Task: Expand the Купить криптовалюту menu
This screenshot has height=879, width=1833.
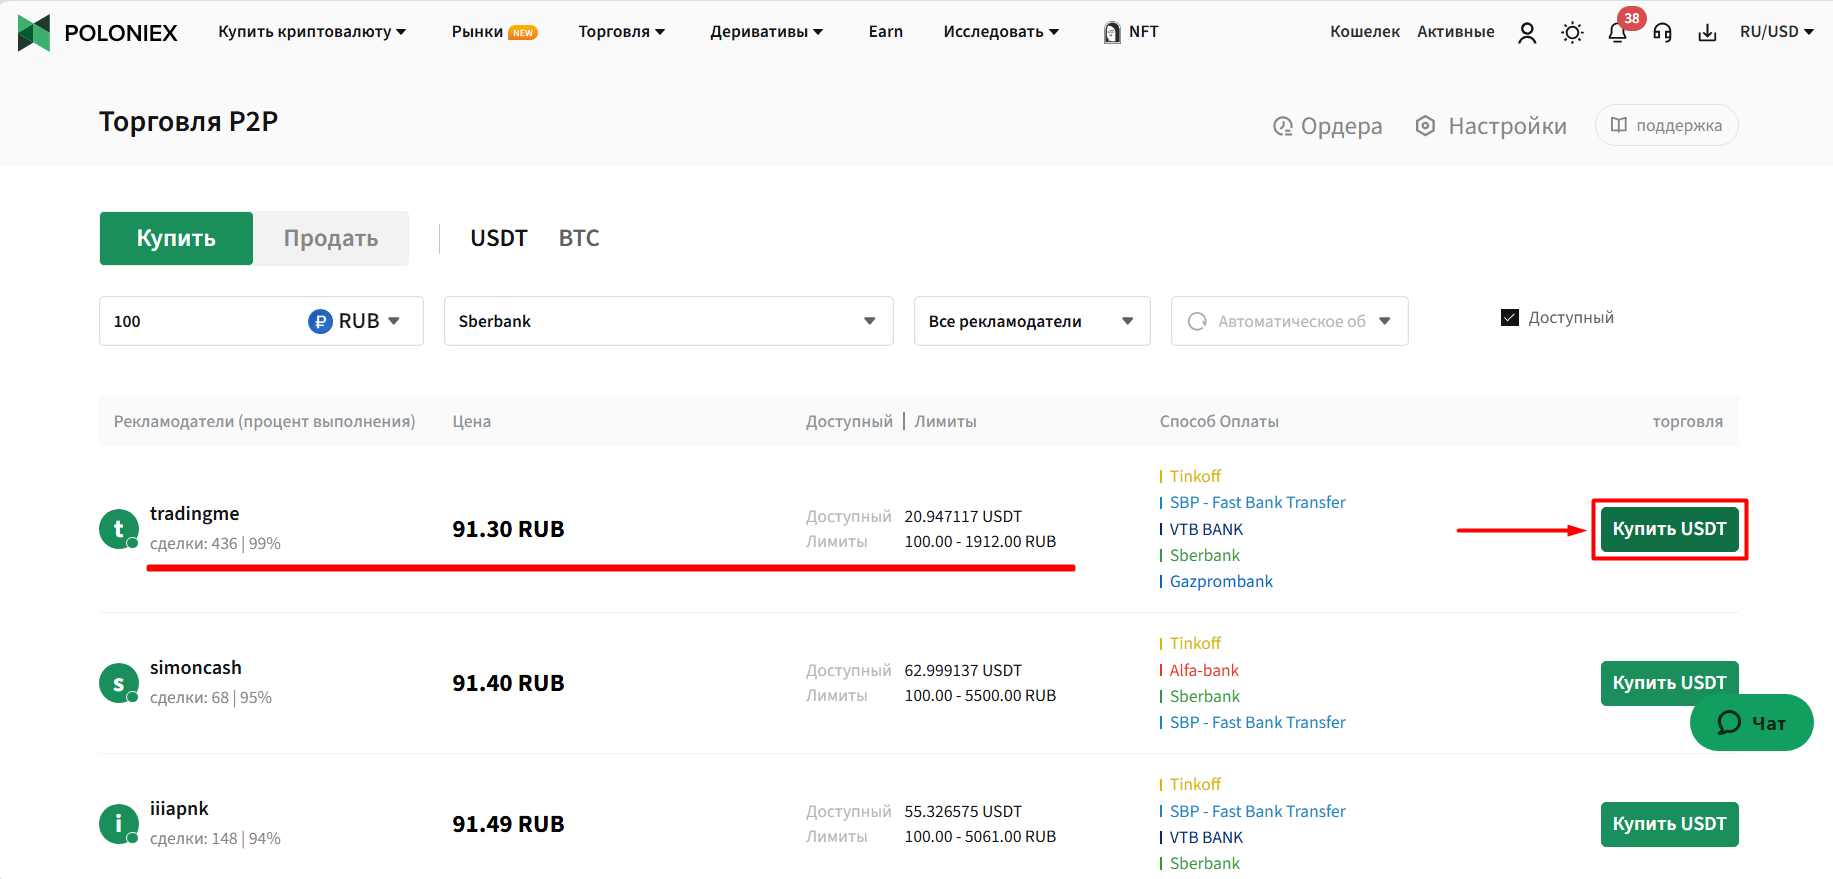Action: tap(312, 32)
